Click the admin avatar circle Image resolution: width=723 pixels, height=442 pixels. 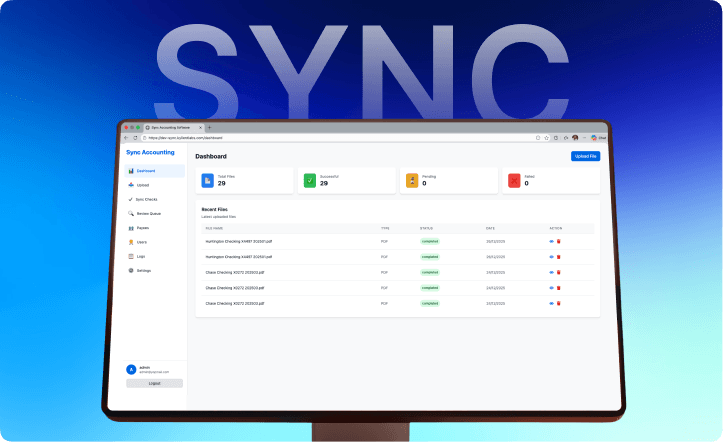pos(131,370)
